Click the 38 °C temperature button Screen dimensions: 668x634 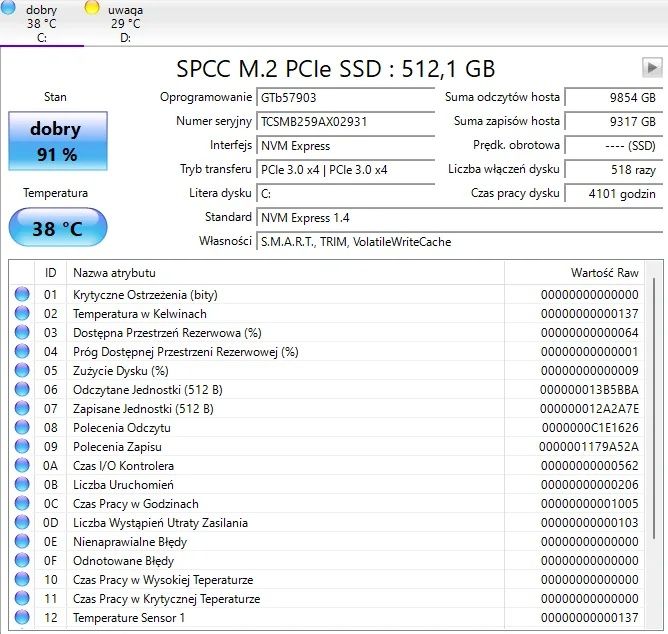click(x=58, y=228)
